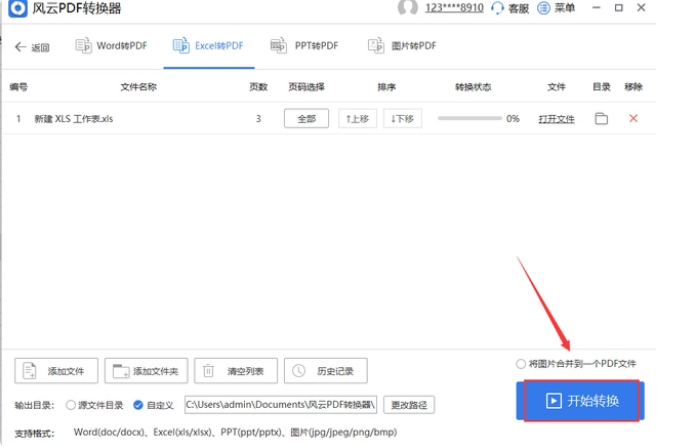Screen dimensions: 687x448
Task: Minimize the converter window
Action: coord(596,7)
